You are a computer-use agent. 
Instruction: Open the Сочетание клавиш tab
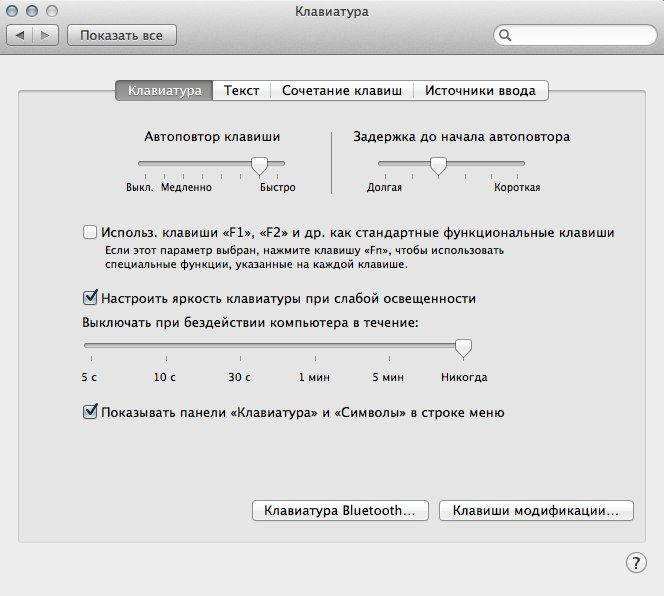coord(341,90)
